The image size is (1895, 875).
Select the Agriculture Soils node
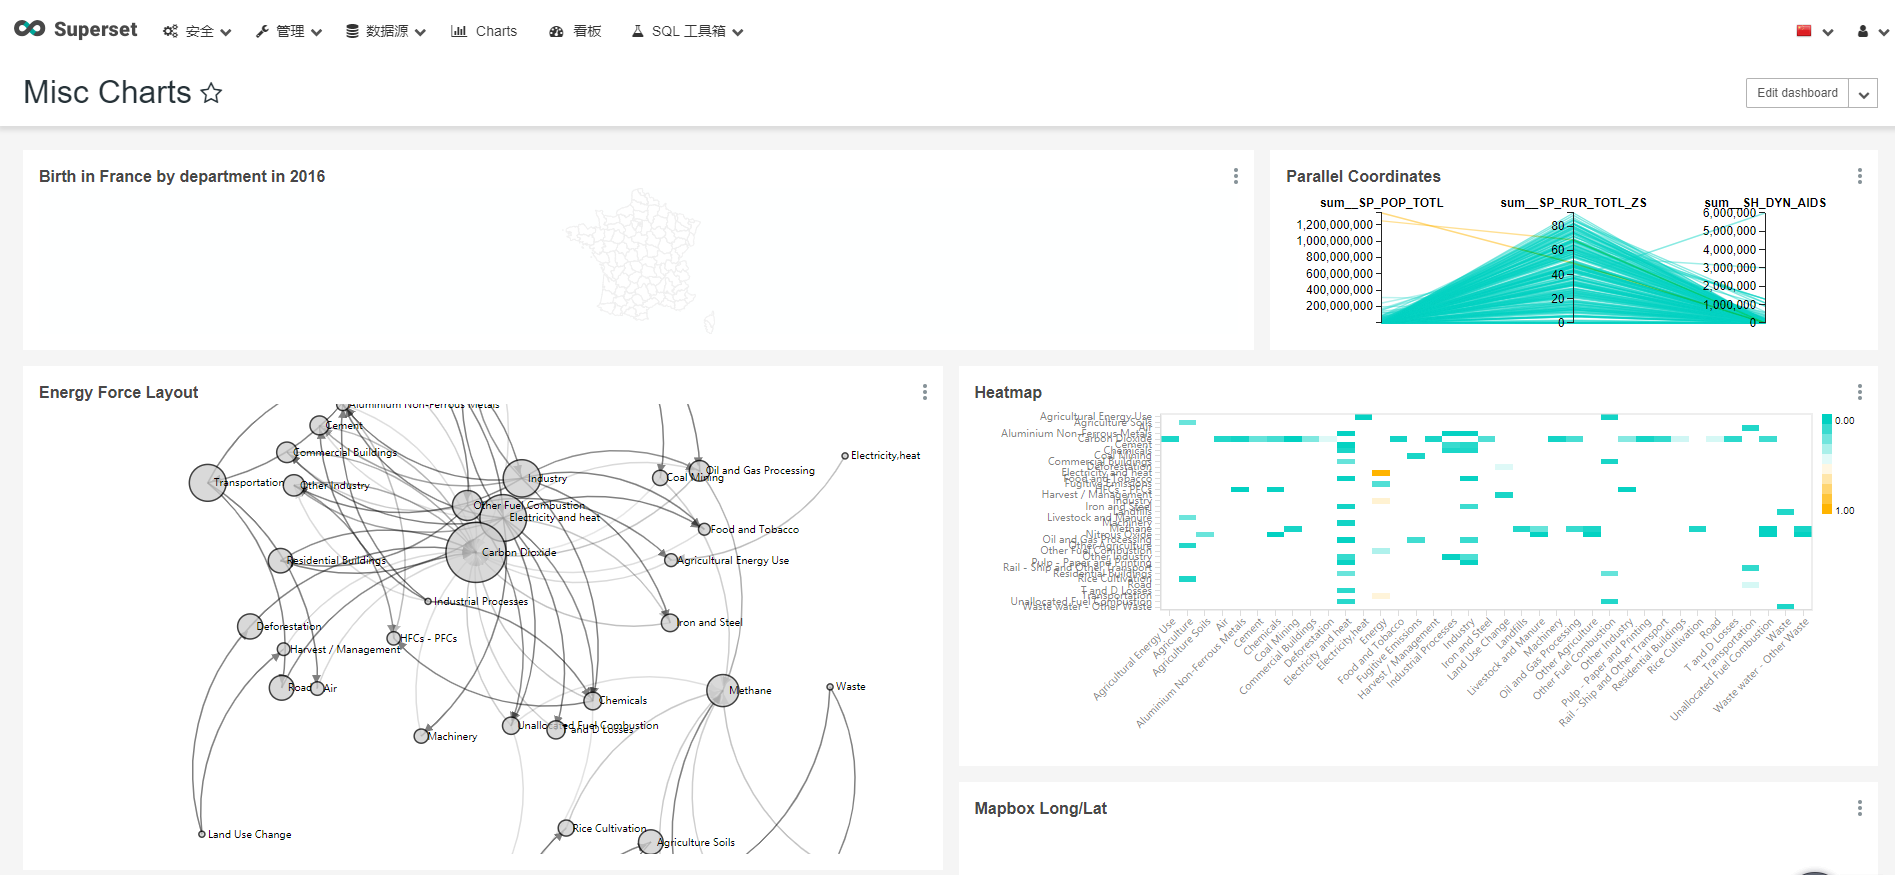pyautogui.click(x=650, y=842)
